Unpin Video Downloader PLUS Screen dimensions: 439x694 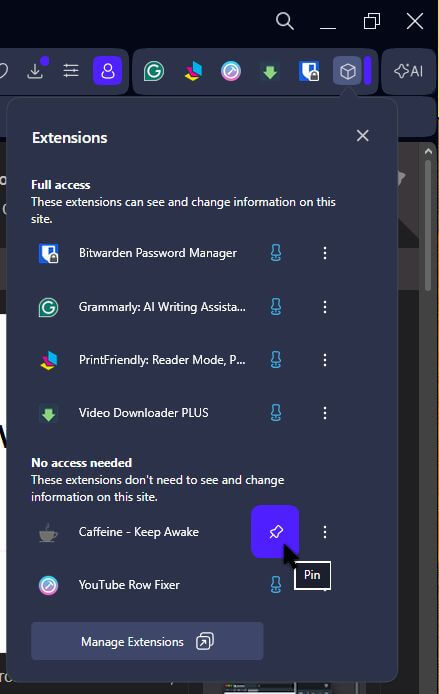coord(276,413)
